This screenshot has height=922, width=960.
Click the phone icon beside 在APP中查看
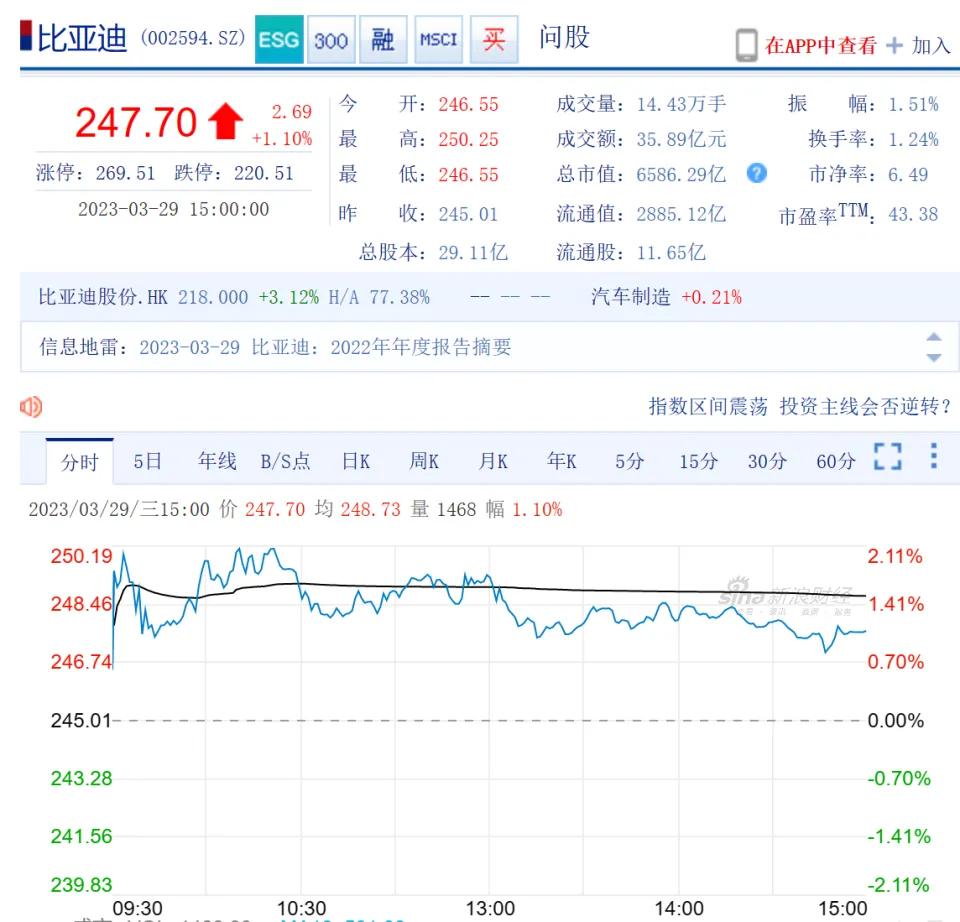coord(746,45)
